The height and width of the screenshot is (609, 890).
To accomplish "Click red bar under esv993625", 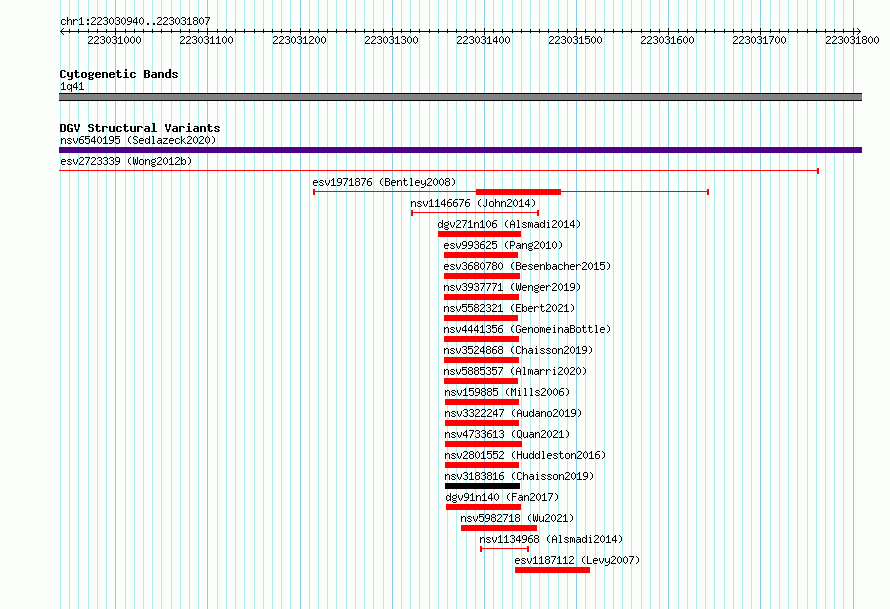I will pos(481,255).
